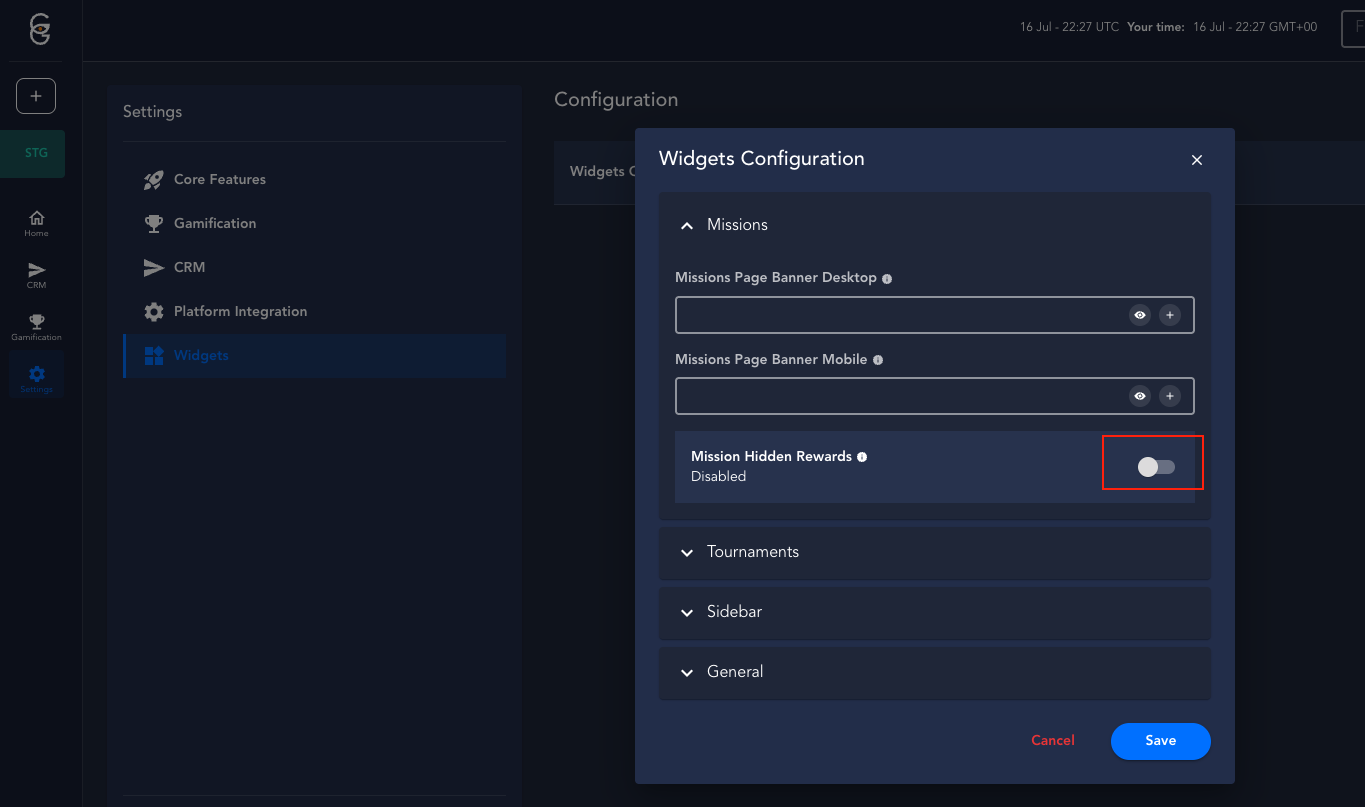Toggle preview eye in Banner Desktop field
Screen dimensions: 1365x807
[x=1139, y=315]
